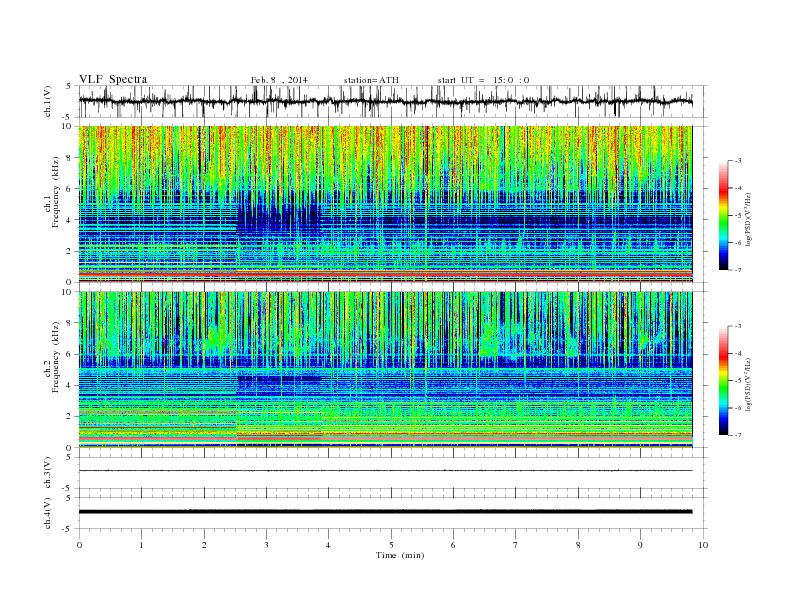Click tick label 1 on the Time axis
The height and width of the screenshot is (612, 792).
coord(141,545)
